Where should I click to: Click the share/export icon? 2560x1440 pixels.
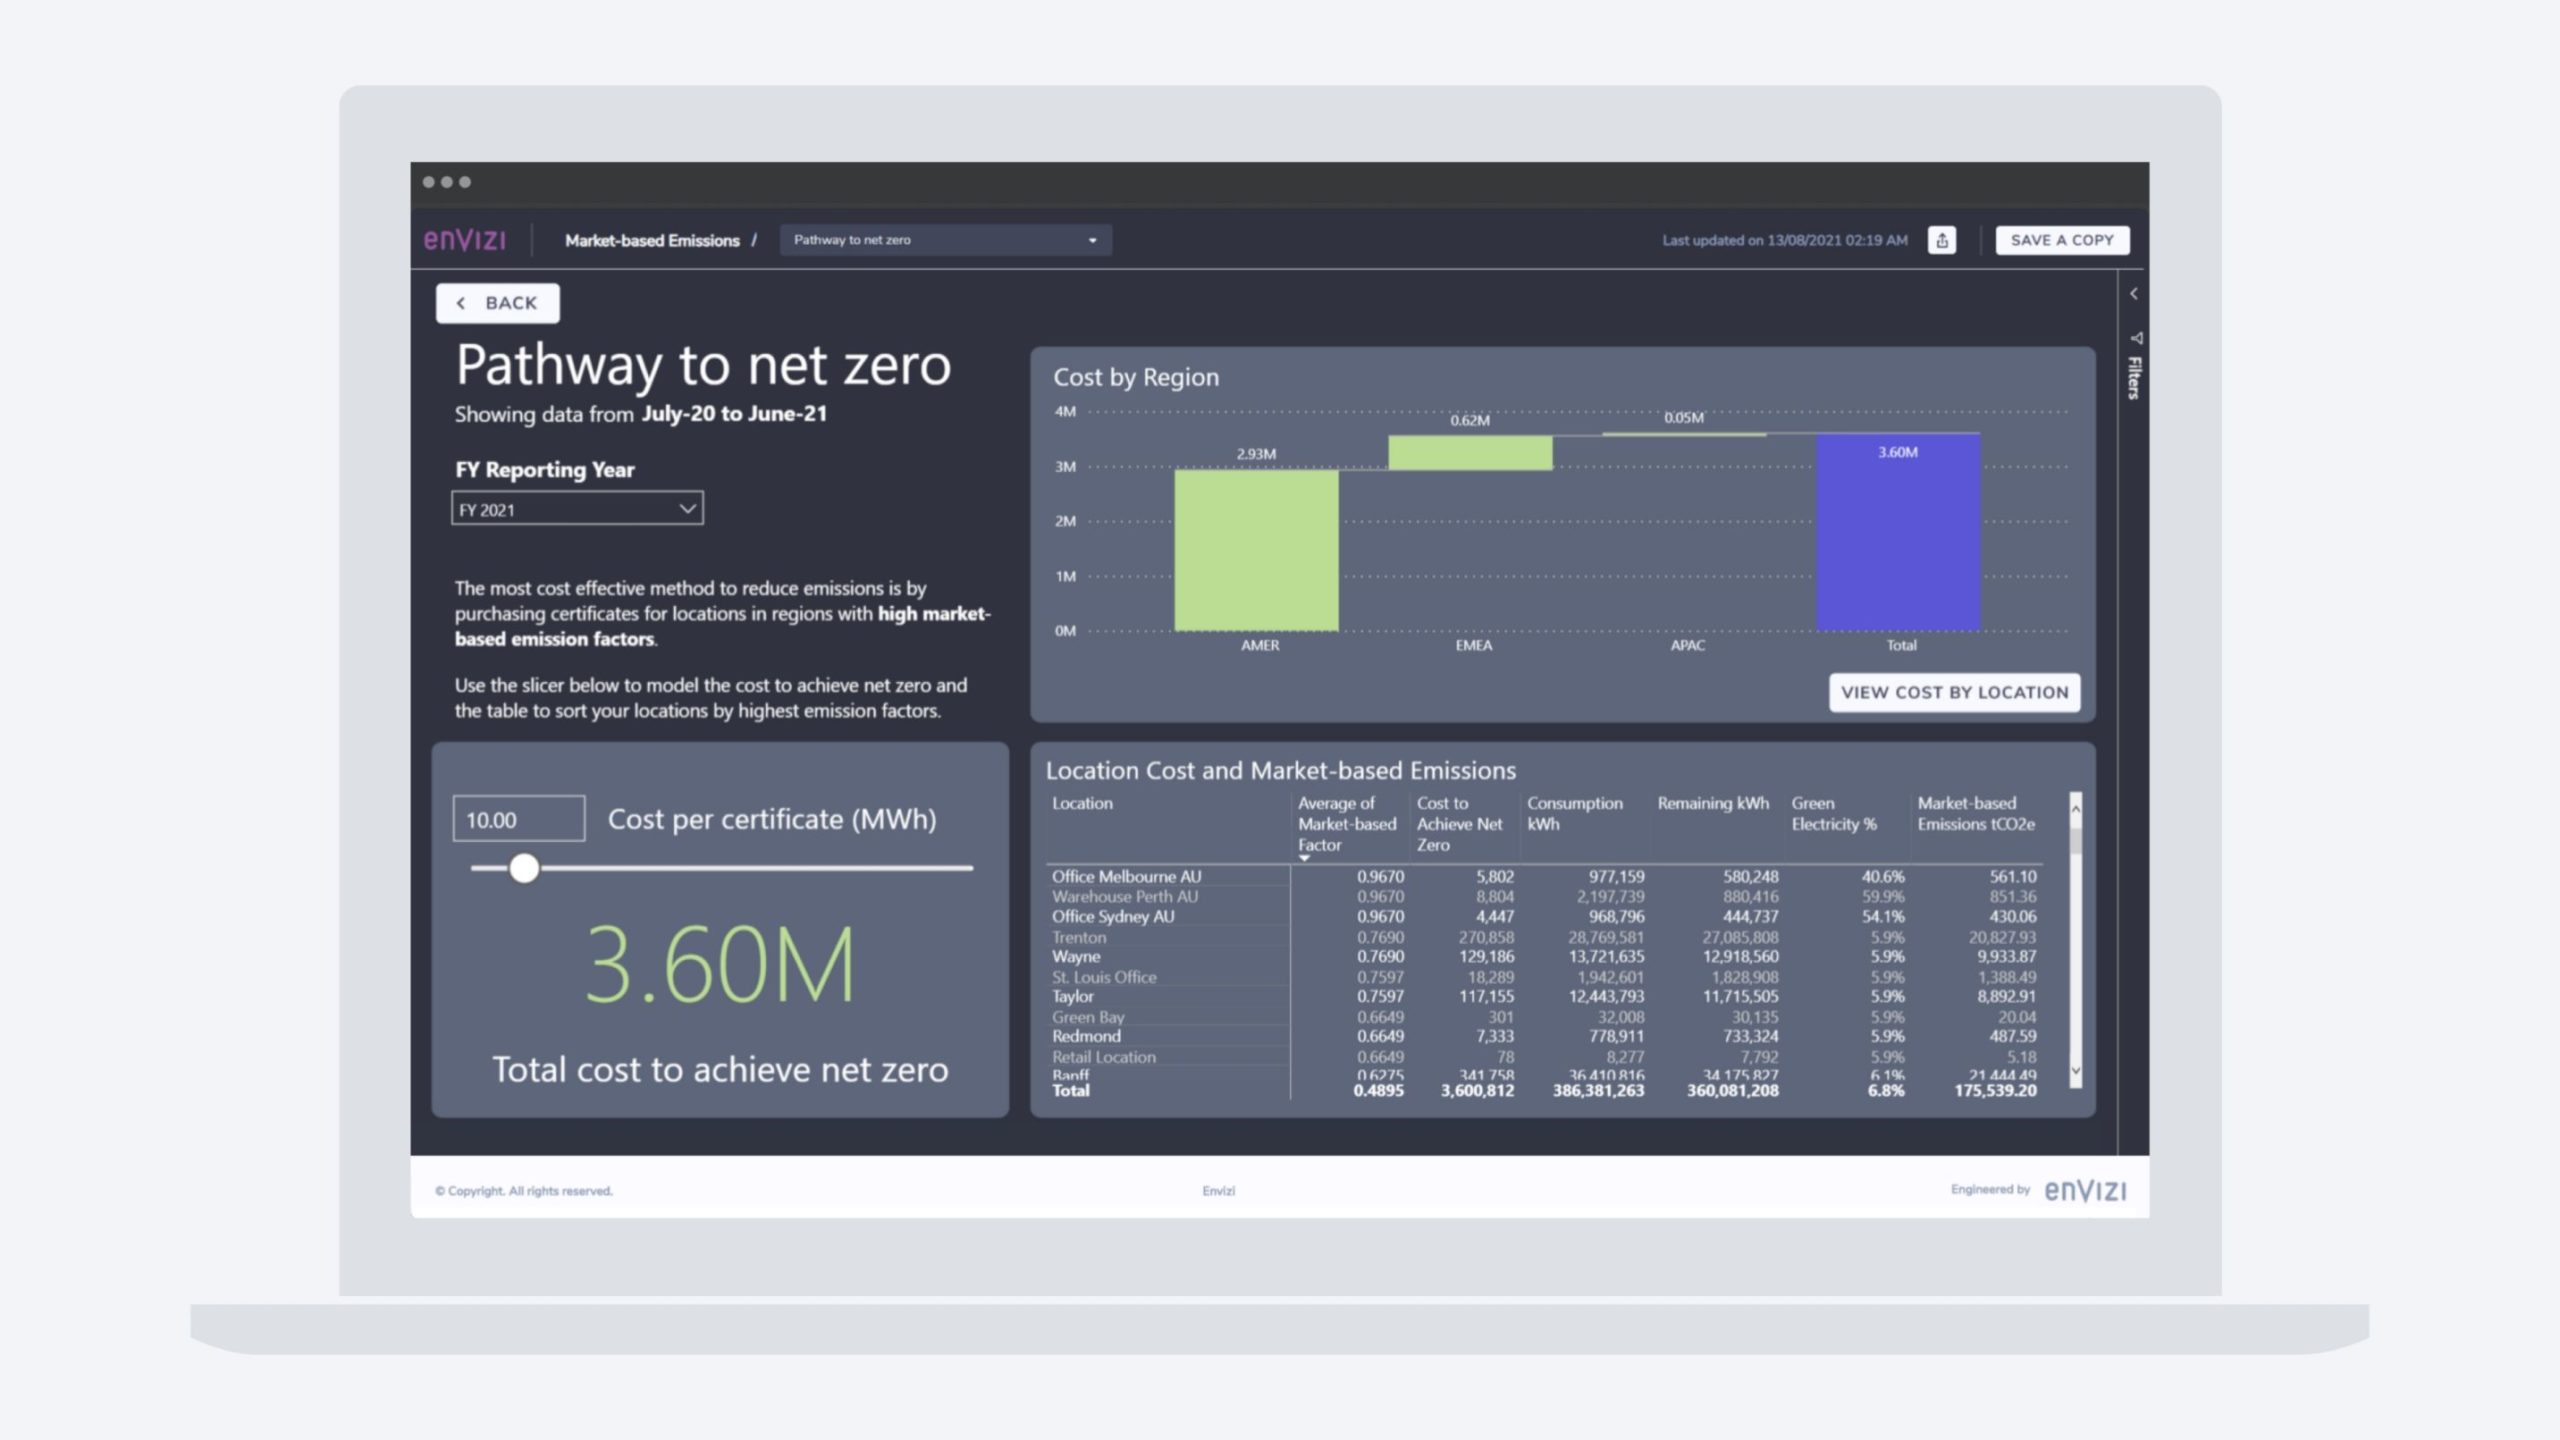click(x=1941, y=240)
